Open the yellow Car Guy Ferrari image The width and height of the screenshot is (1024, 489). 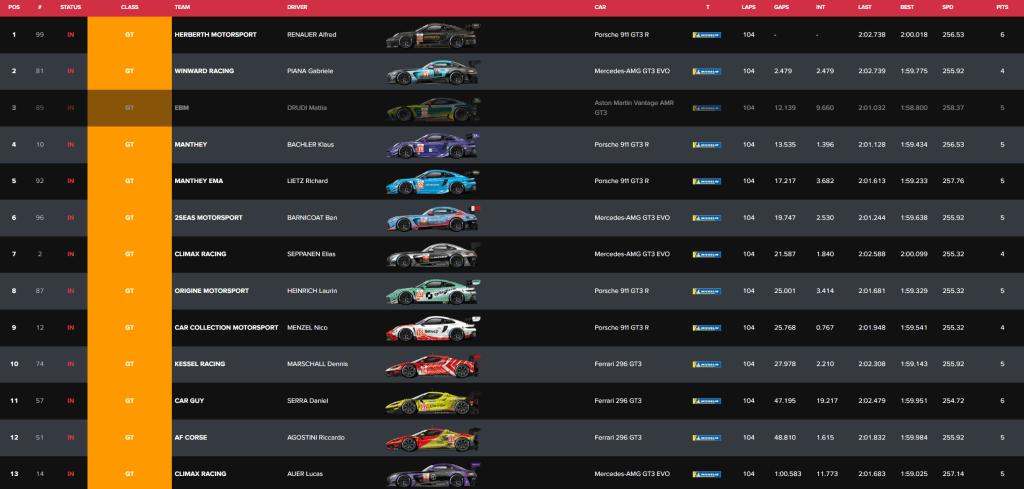(x=433, y=401)
